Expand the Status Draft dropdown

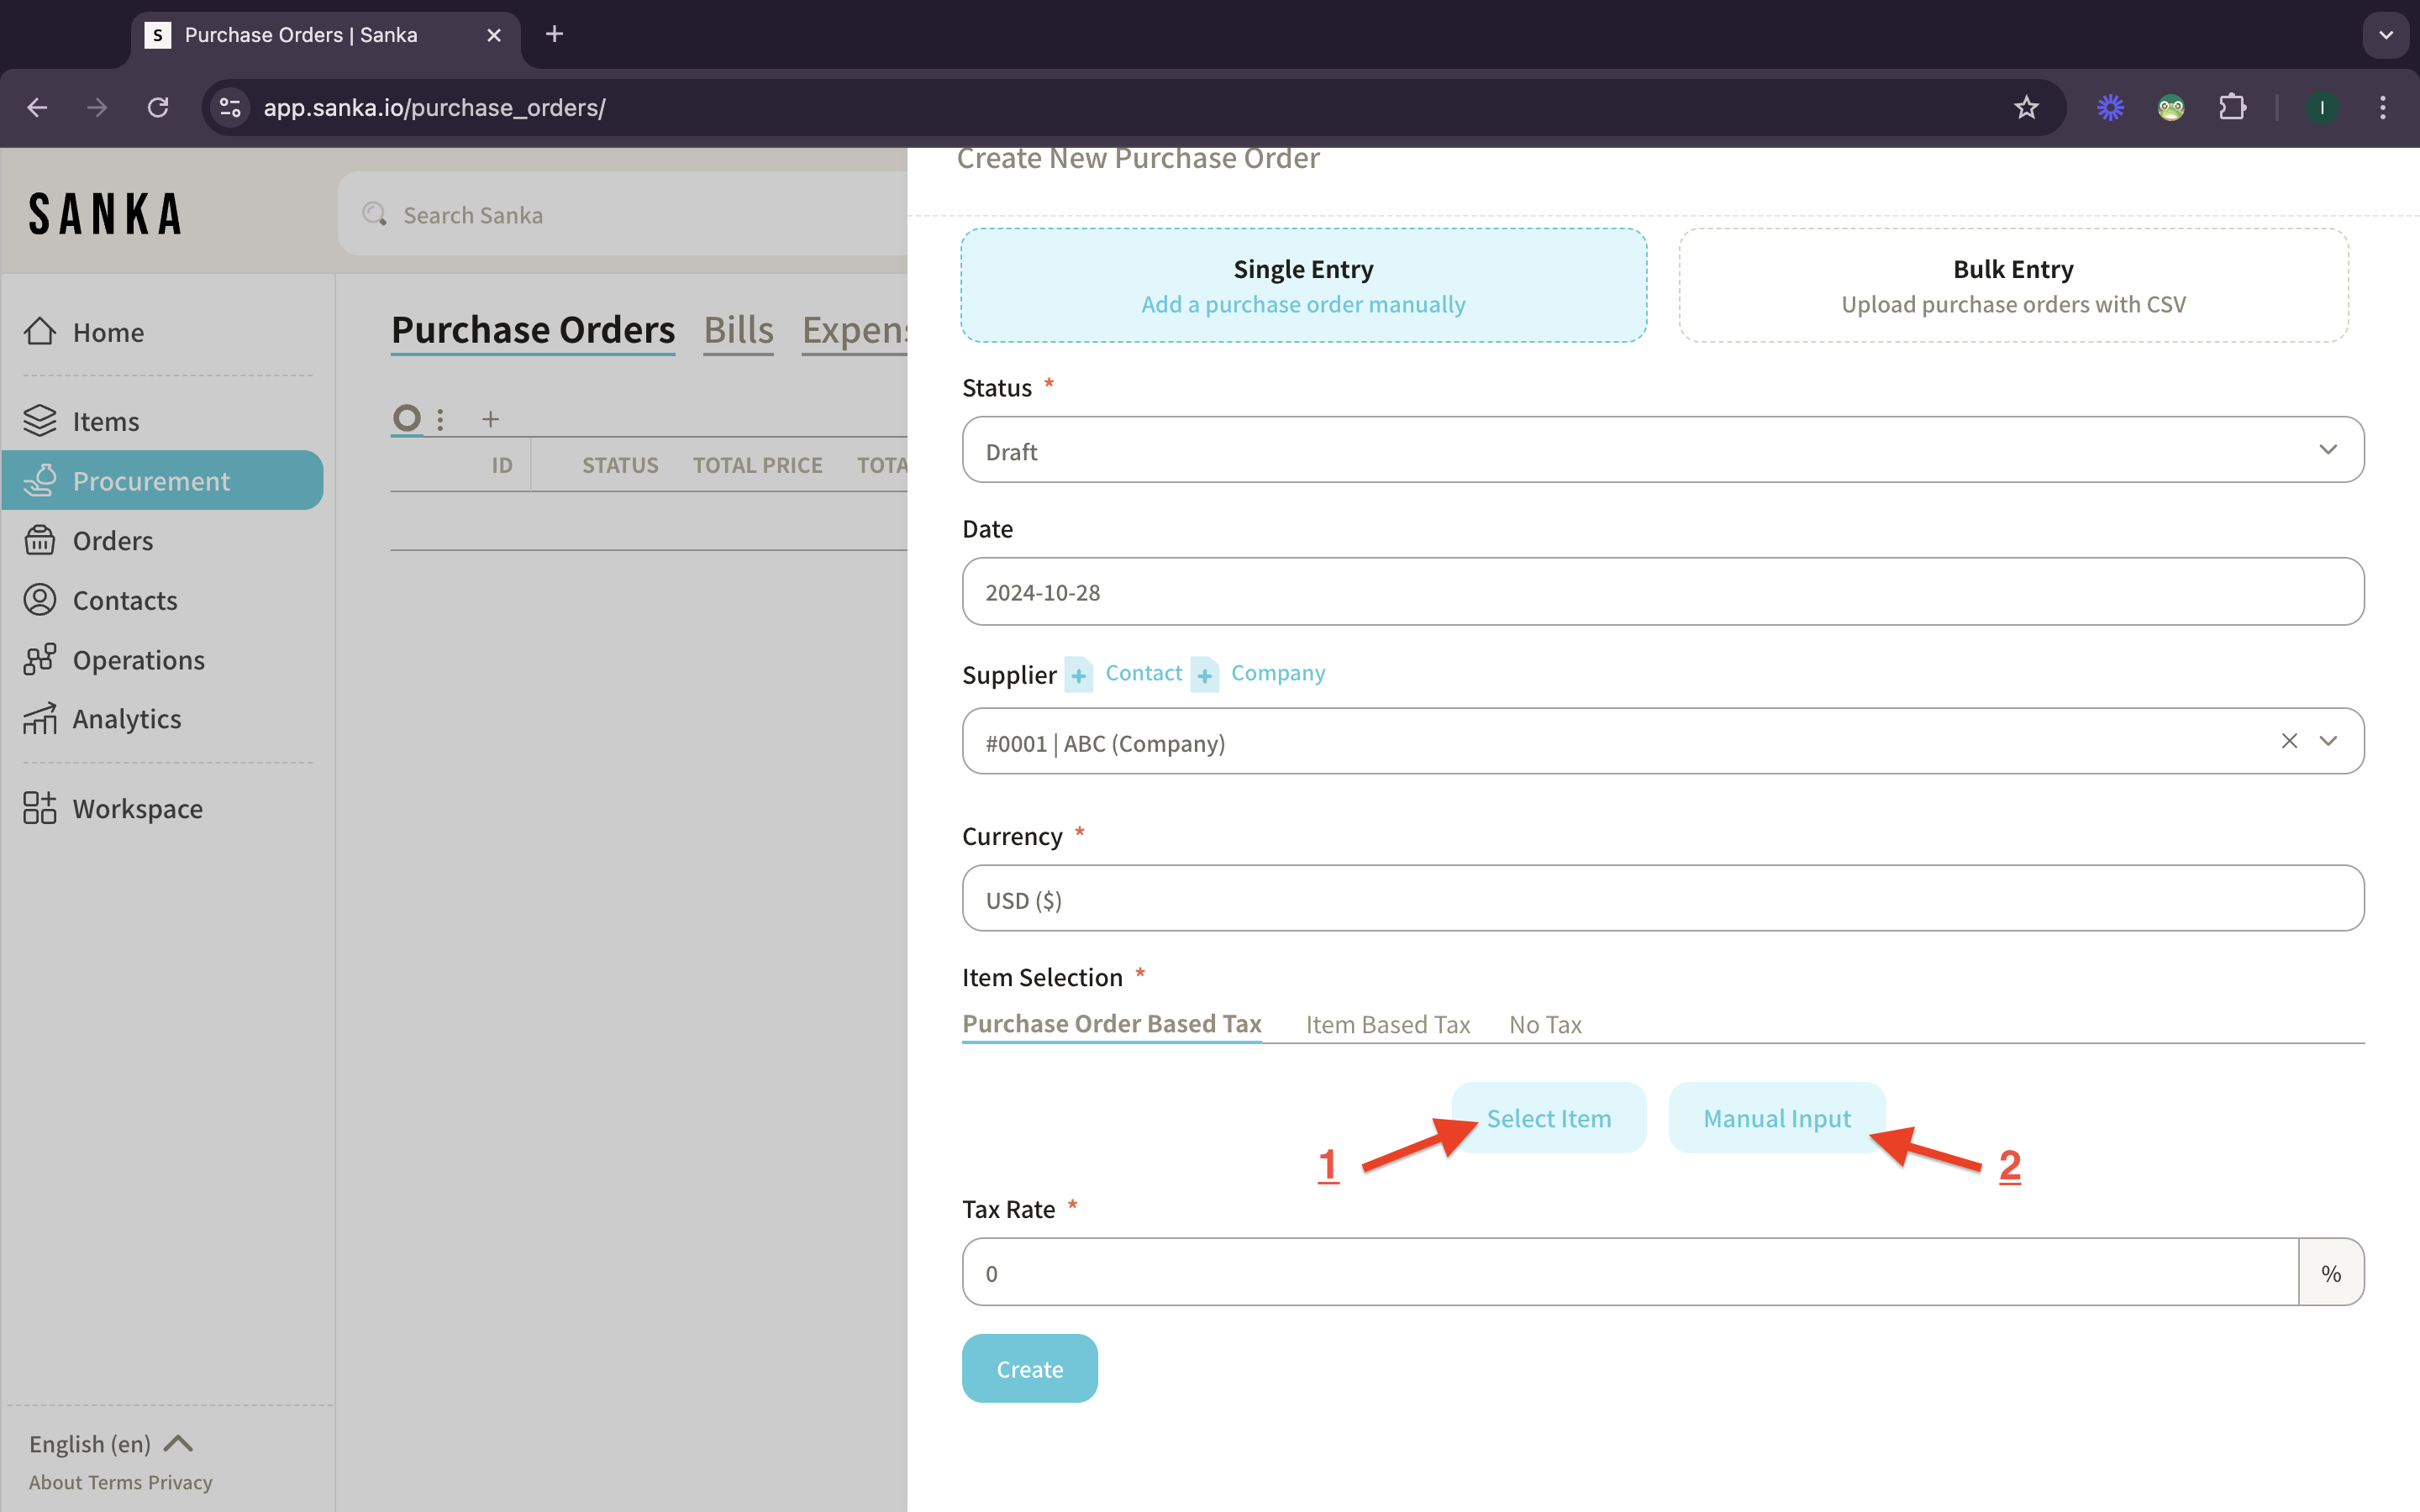(x=2328, y=450)
